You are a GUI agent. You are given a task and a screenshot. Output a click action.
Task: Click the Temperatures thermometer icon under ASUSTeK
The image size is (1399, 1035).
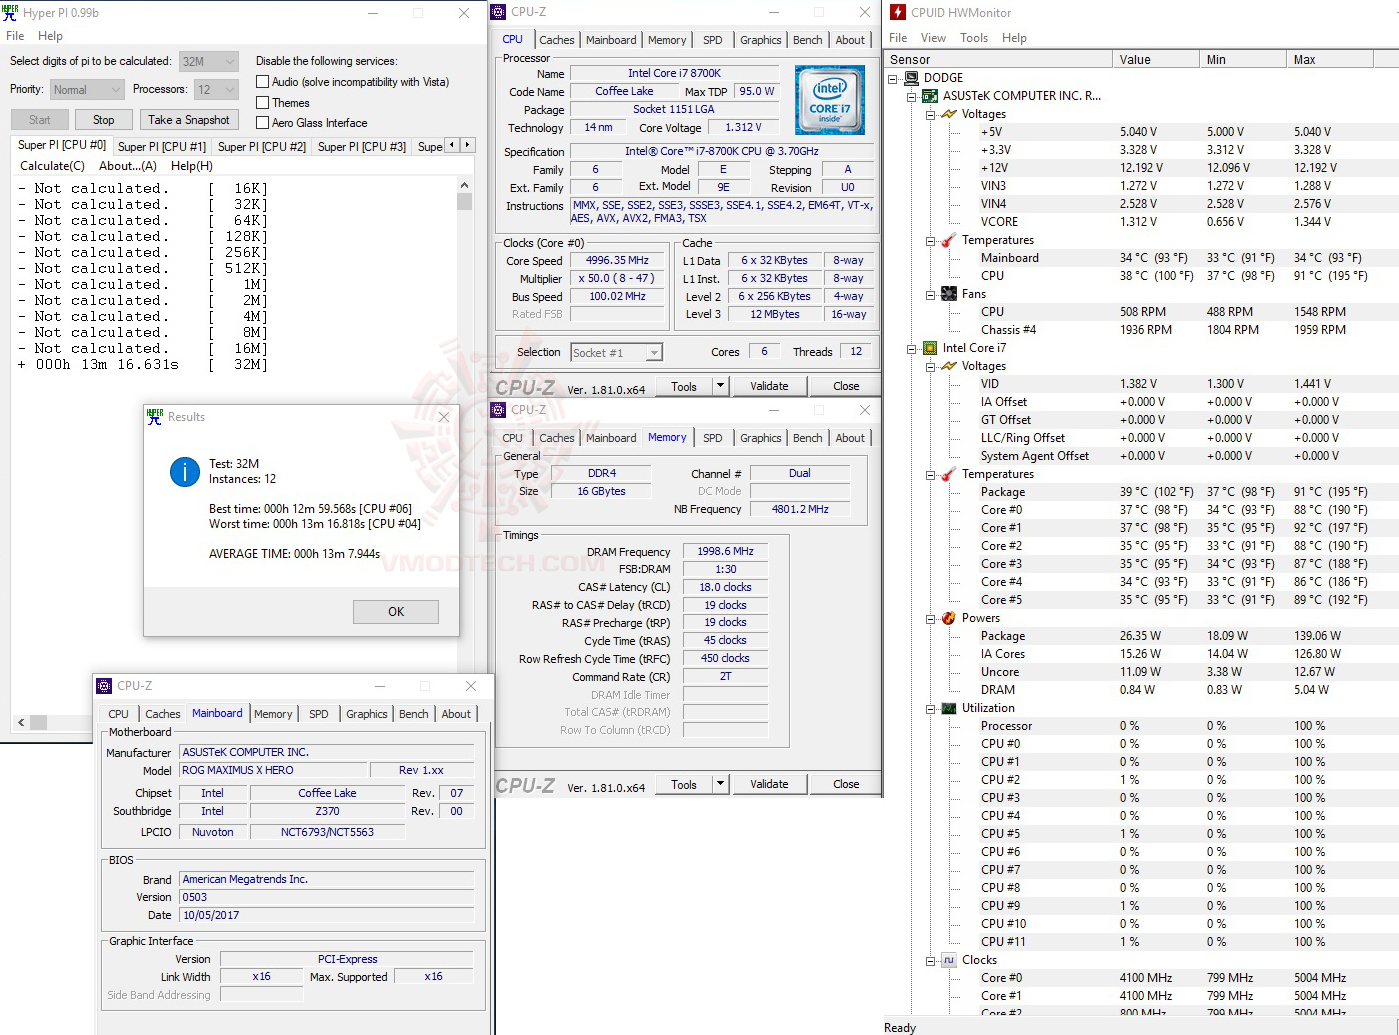tap(949, 240)
